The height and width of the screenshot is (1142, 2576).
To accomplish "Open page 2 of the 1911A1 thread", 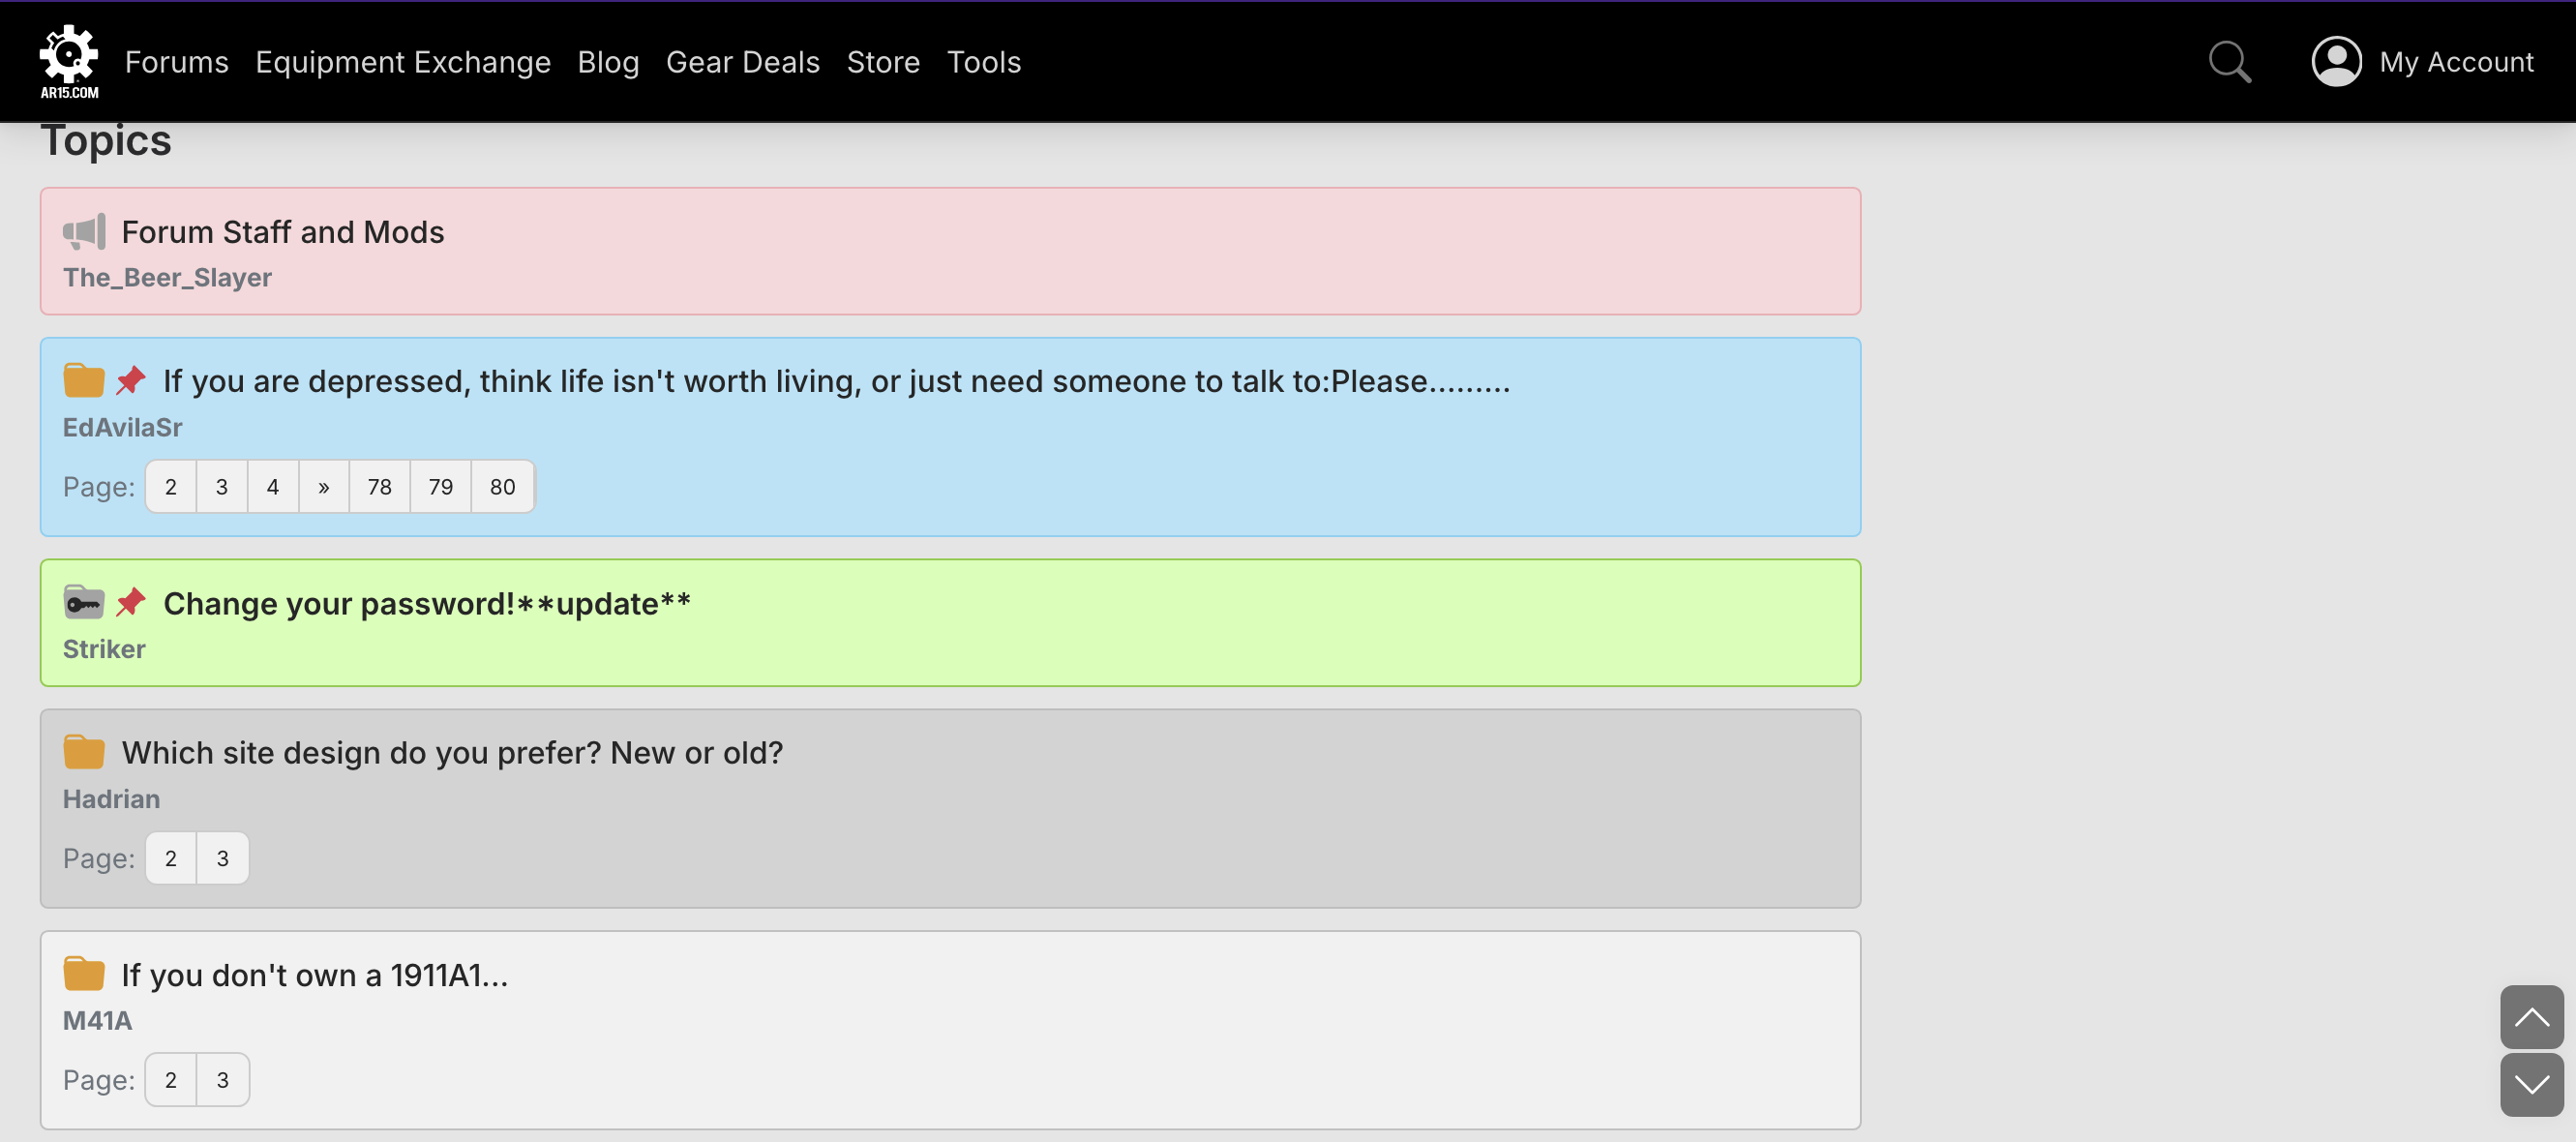I will click(x=171, y=1080).
